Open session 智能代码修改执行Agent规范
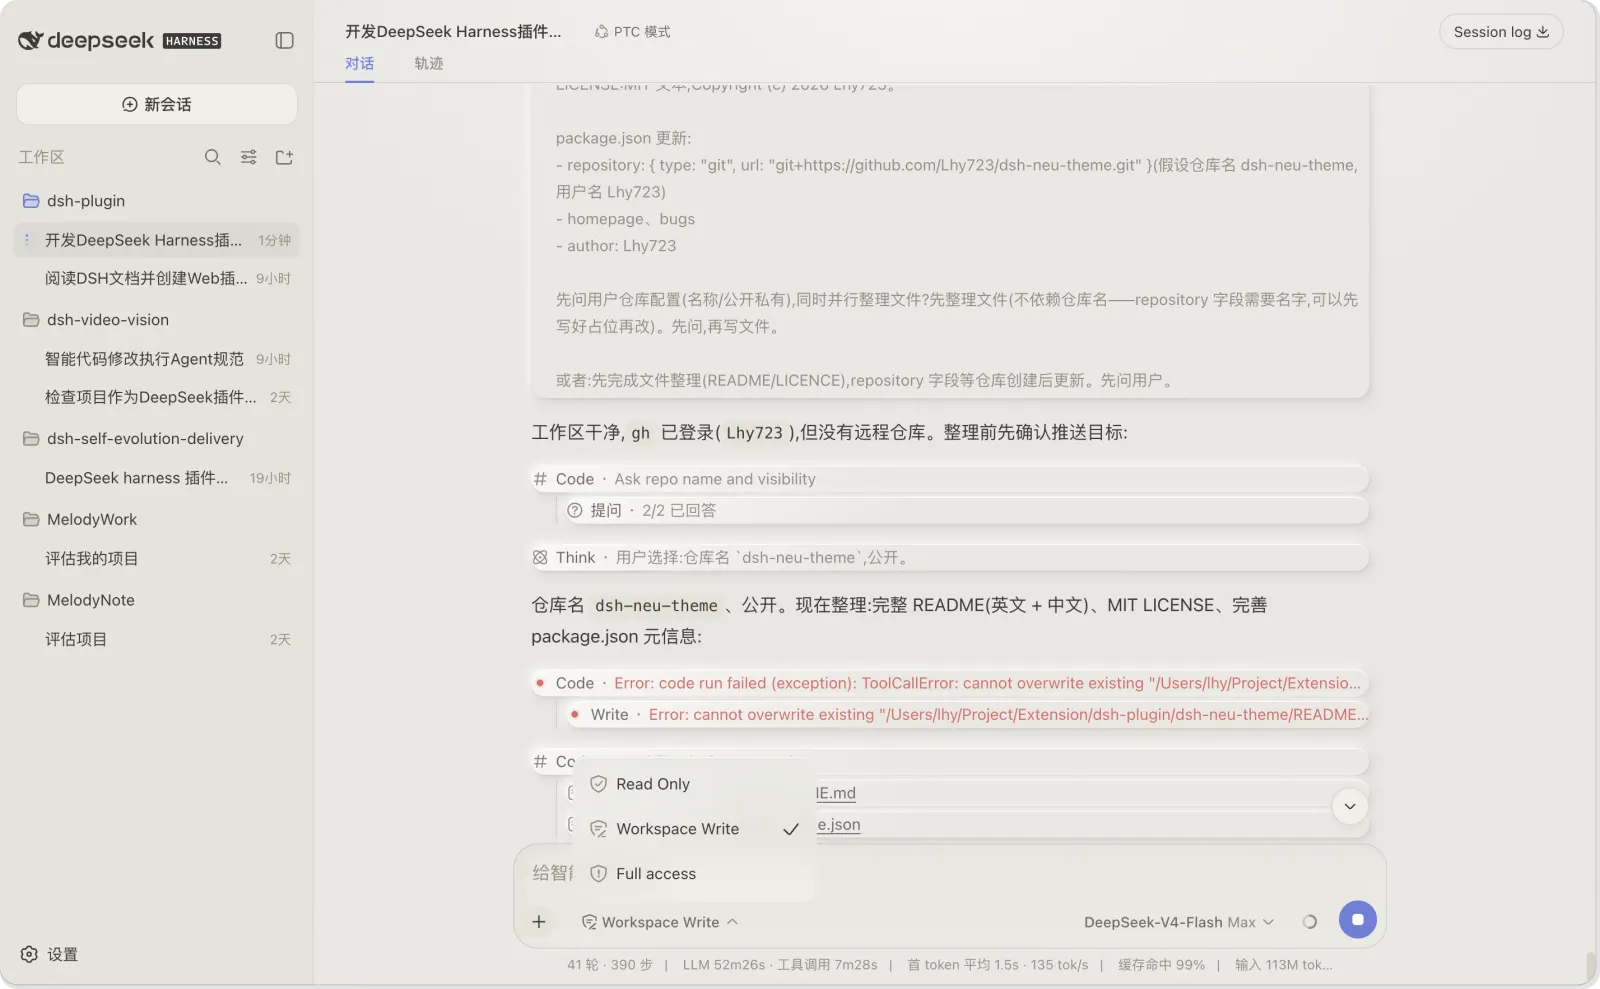1600x989 pixels. (157, 359)
